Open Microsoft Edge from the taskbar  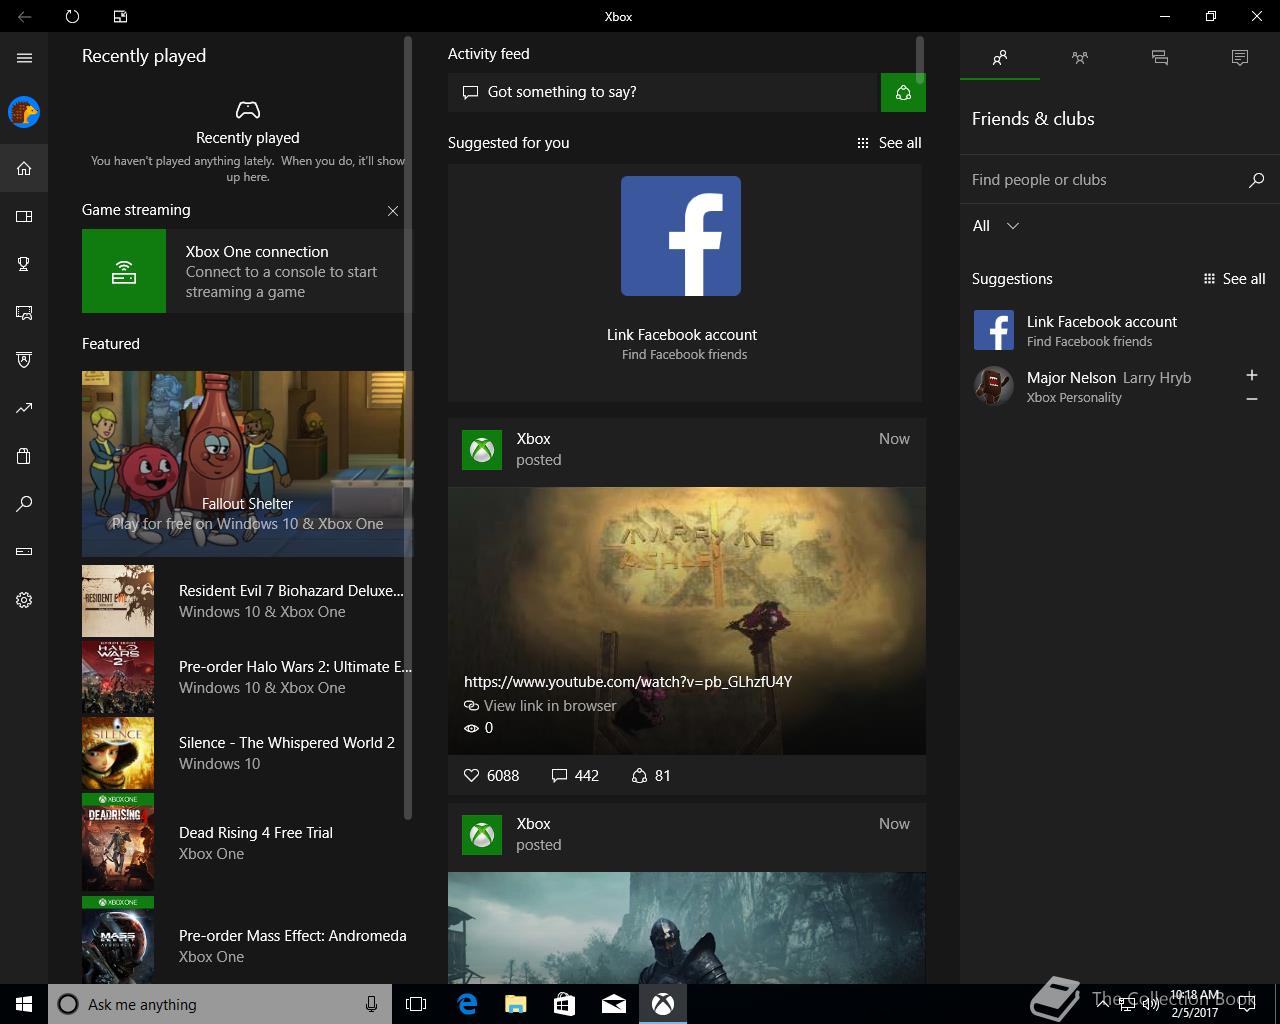(466, 1004)
